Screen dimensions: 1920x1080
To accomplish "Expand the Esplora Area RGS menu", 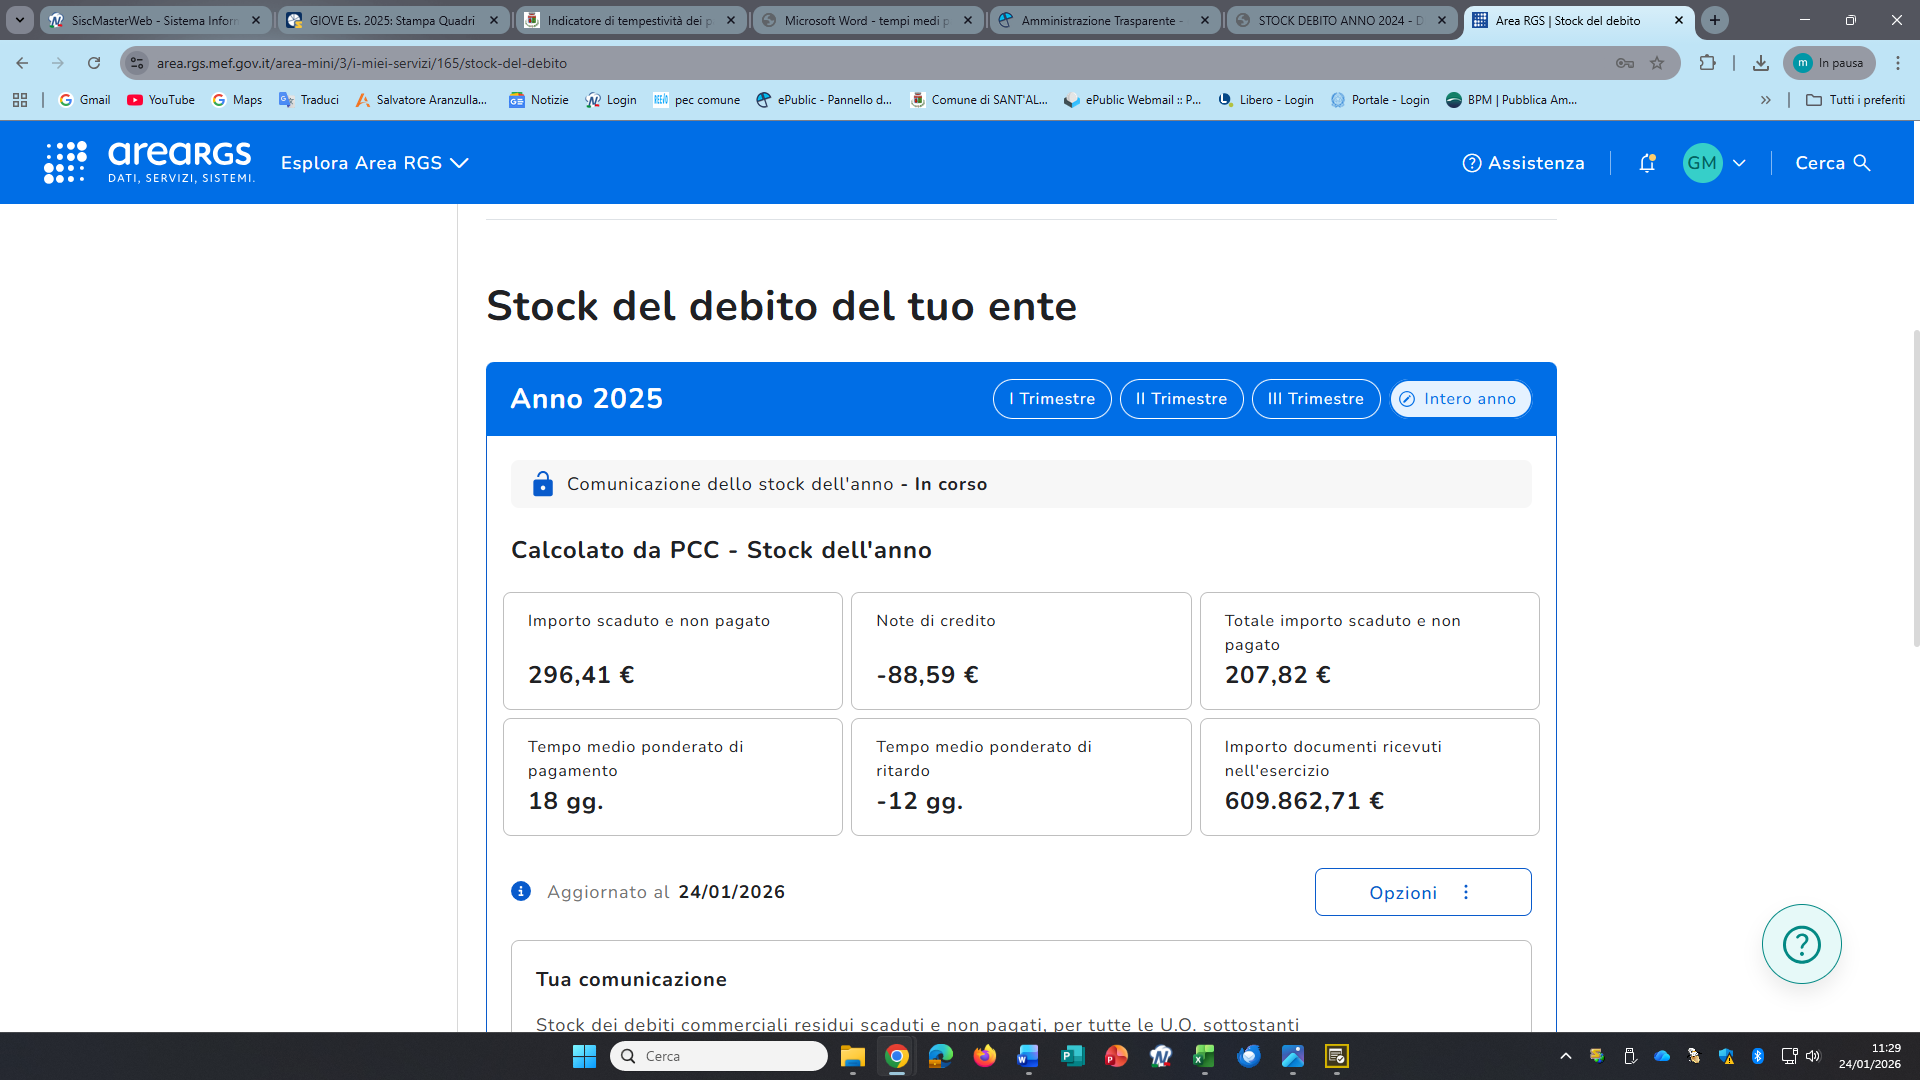I will pos(374,163).
